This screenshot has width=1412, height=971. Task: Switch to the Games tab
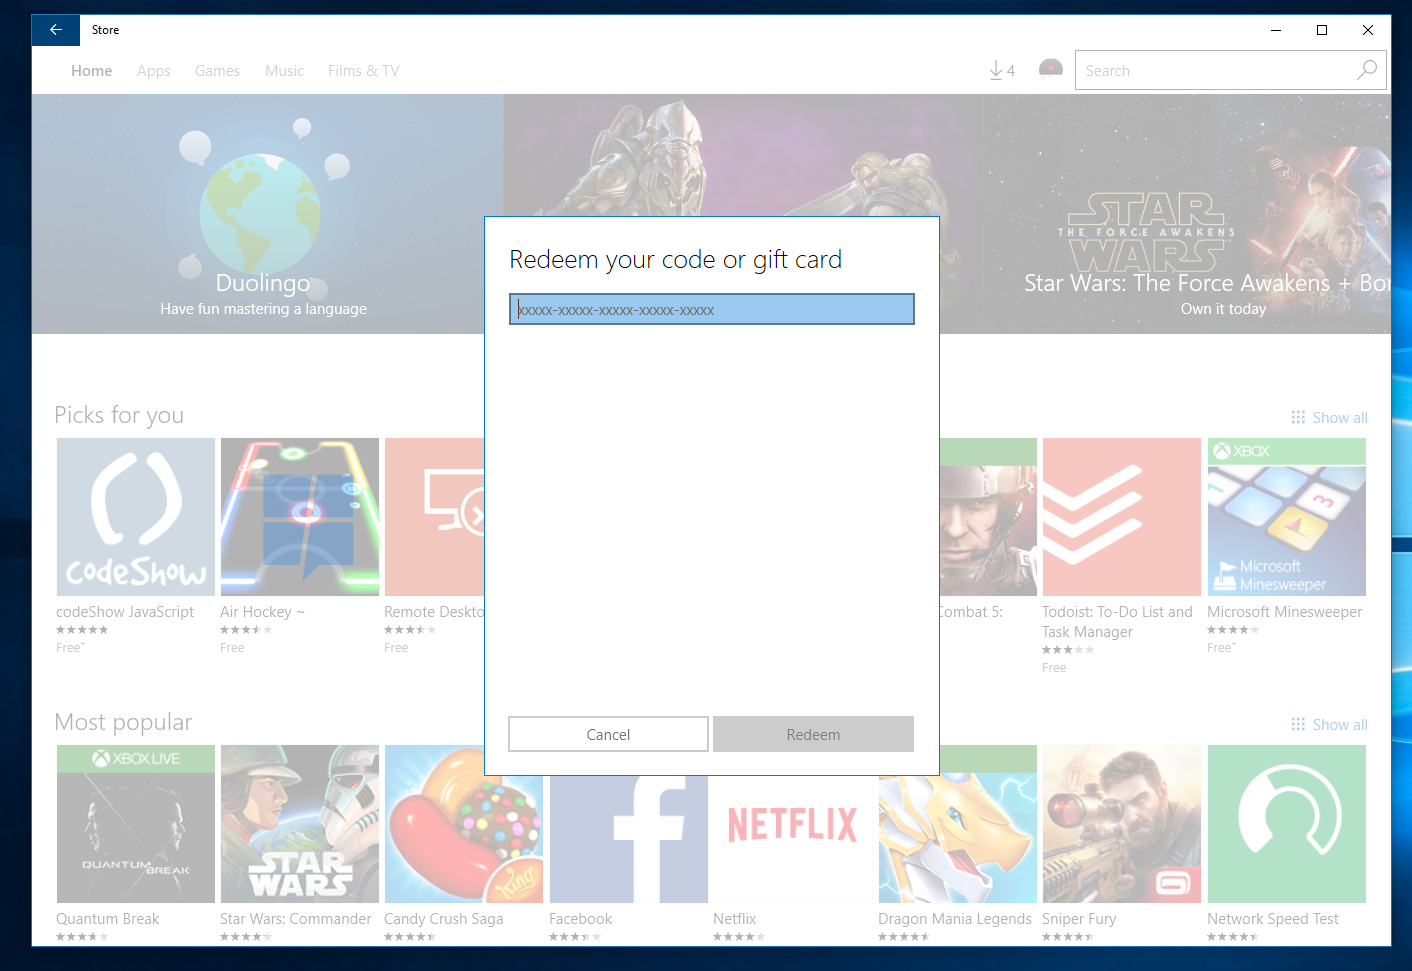[x=217, y=71]
